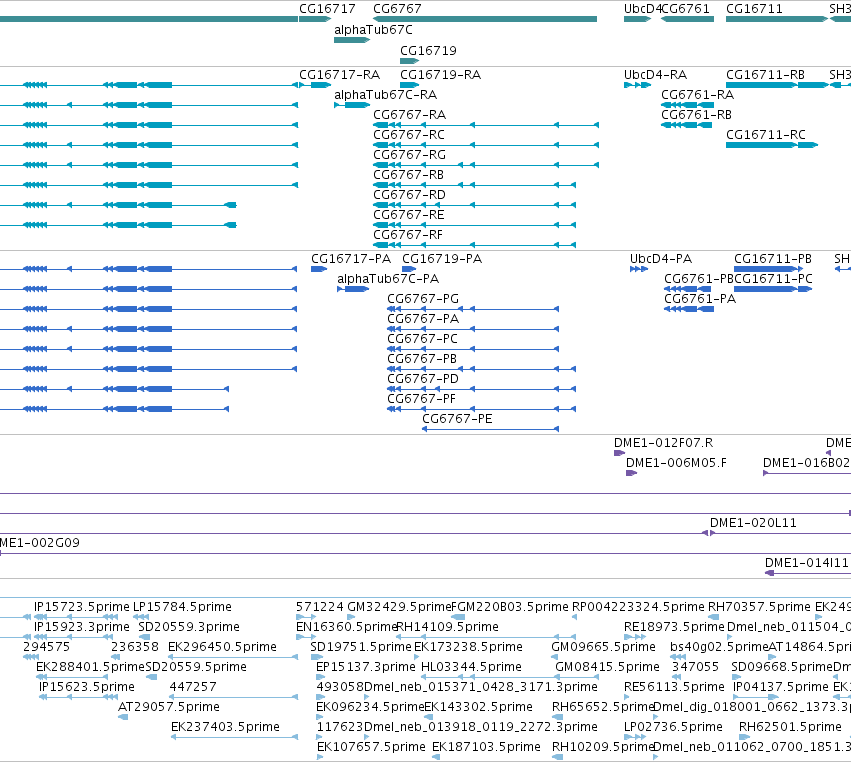Click the CG16719-PA protein label
This screenshot has width=851, height=762.
pyautogui.click(x=442, y=258)
